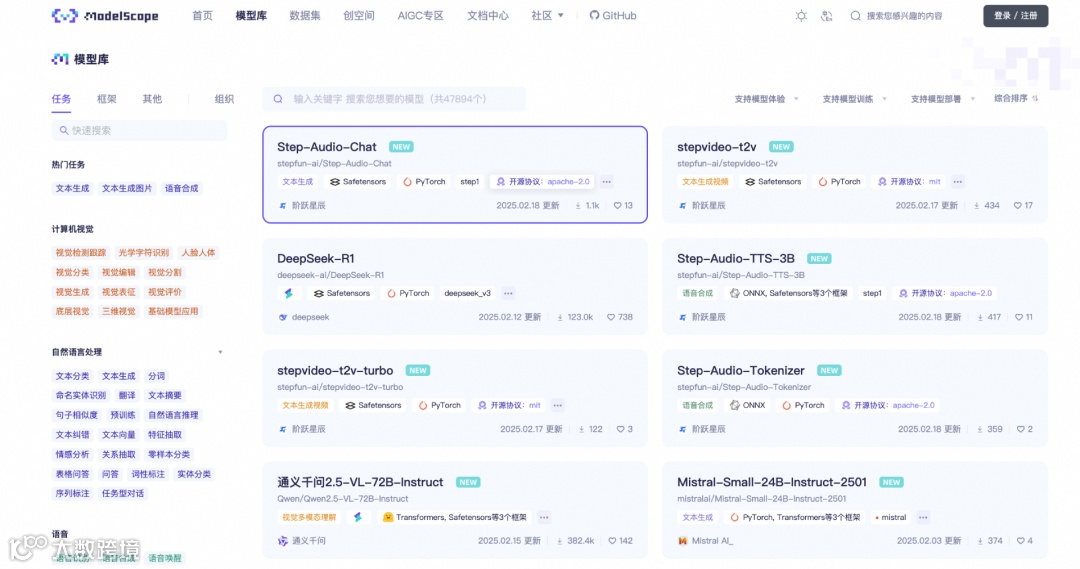1080x569 pixels.
Task: Click the Safetensors tag on the DeepSeek-R1 card
Action: click(342, 293)
